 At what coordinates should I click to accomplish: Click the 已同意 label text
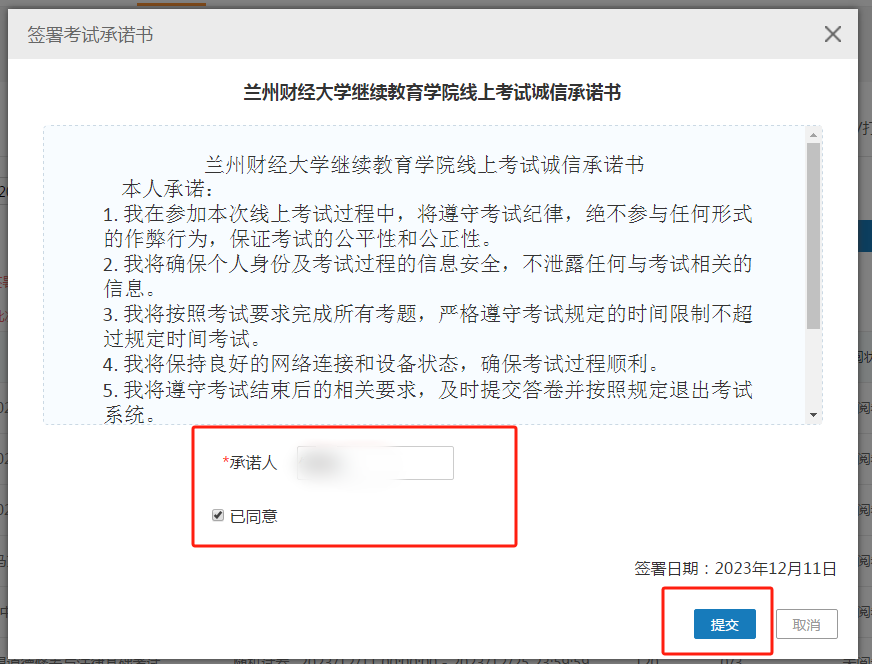tap(254, 517)
